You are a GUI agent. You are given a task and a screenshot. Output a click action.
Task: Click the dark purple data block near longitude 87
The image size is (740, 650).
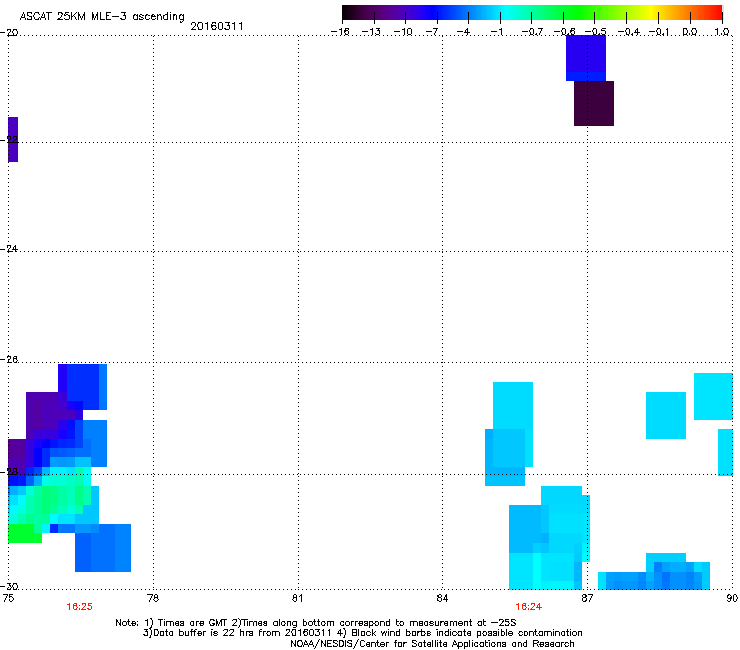(x=594, y=103)
